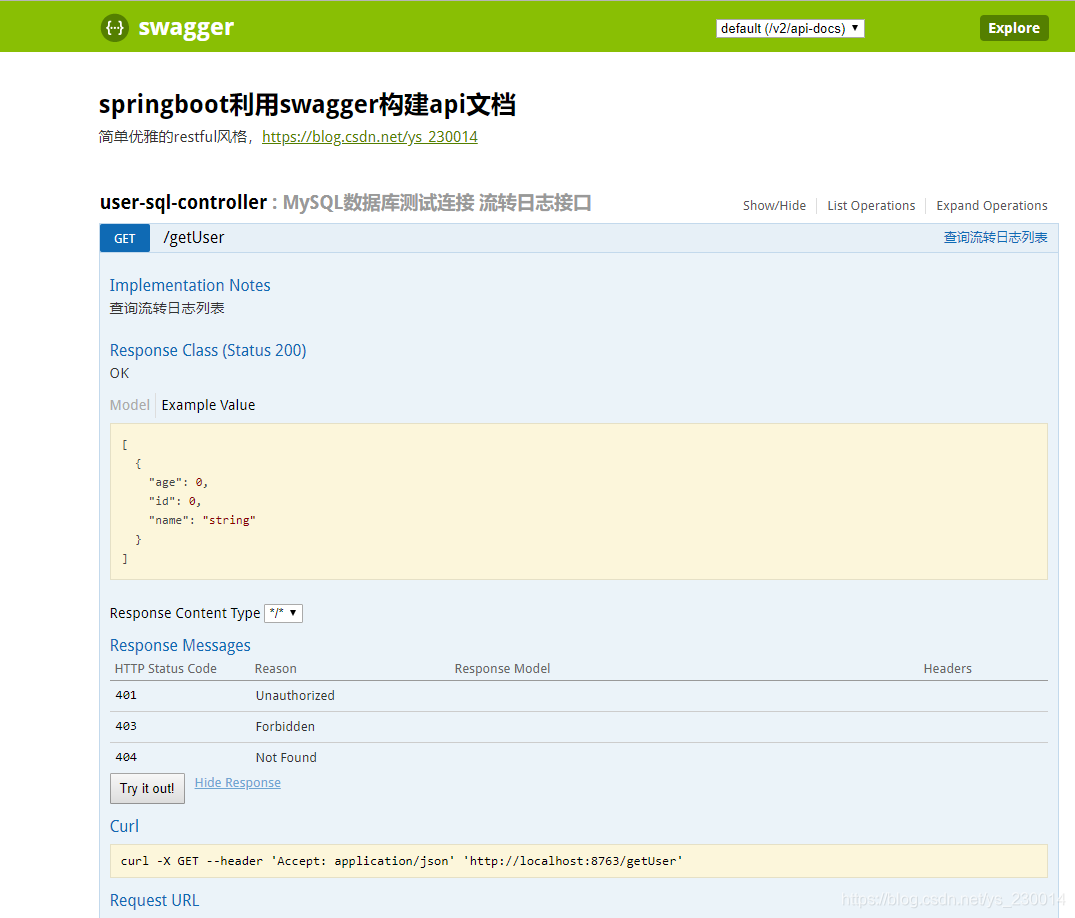Click the user-sql-controller heading
Image resolution: width=1075 pixels, height=918 pixels.
[183, 202]
